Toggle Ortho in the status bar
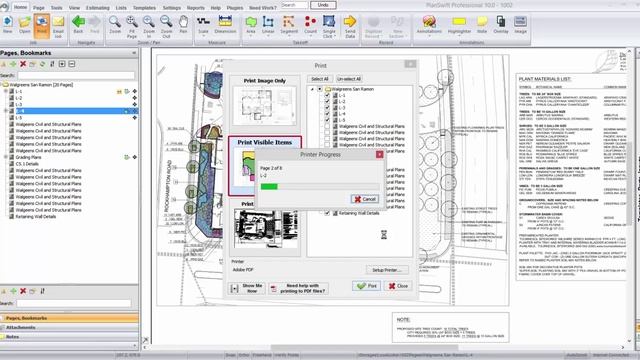The image size is (640, 360). pos(244,355)
